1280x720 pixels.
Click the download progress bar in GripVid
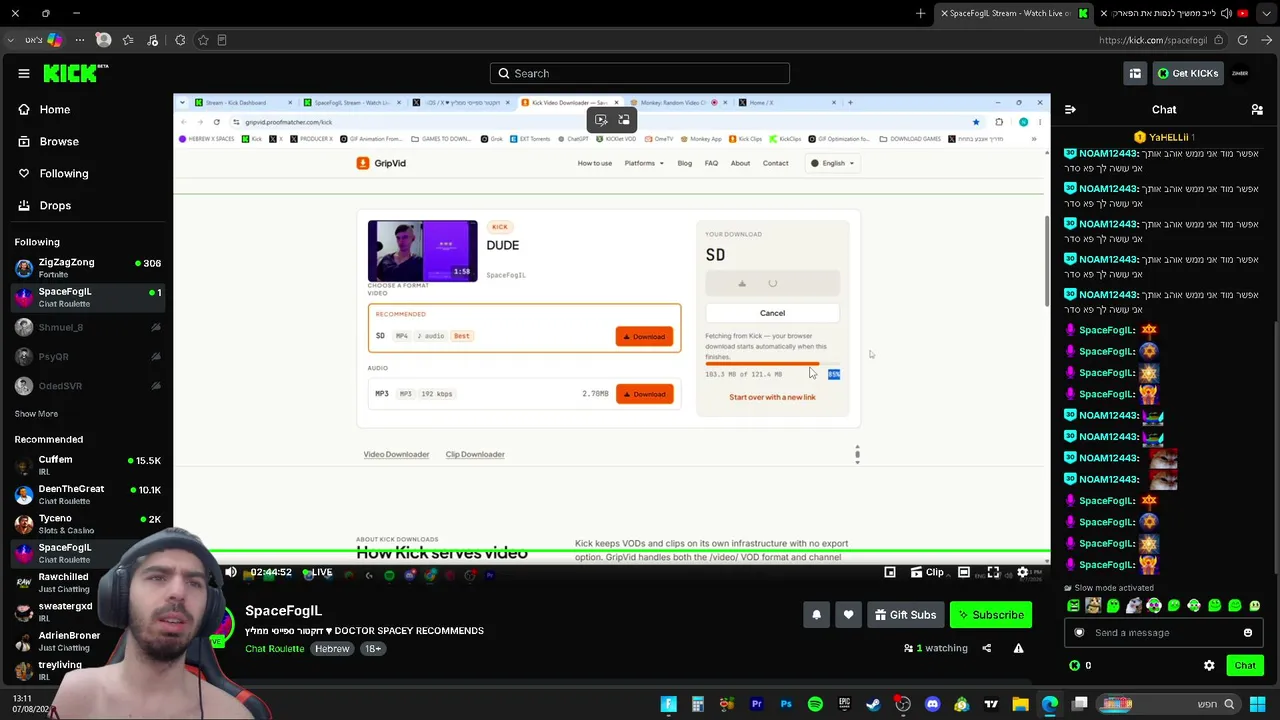(x=772, y=364)
